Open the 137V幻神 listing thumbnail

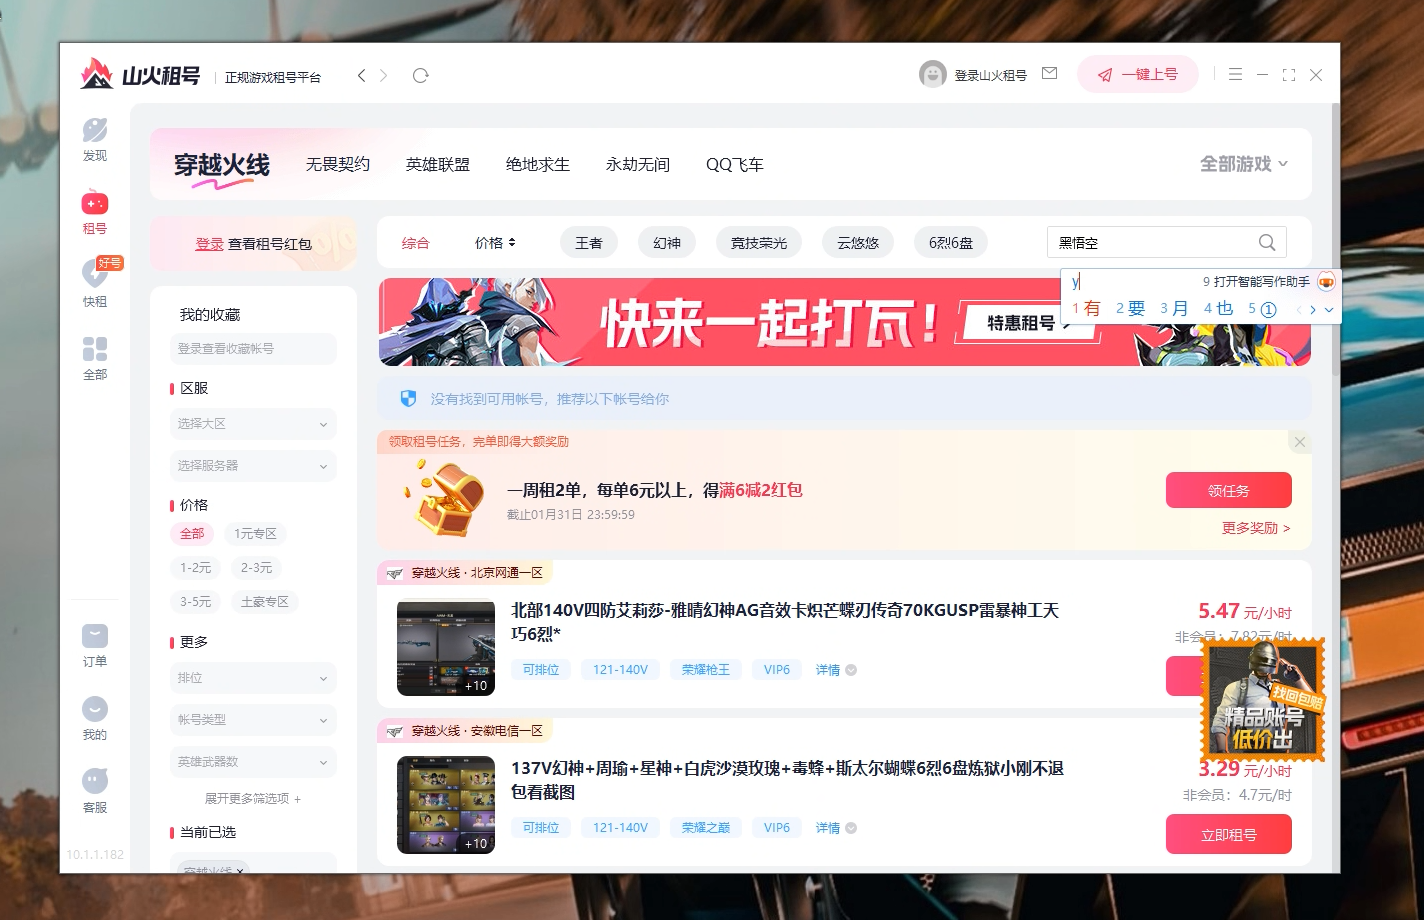click(x=446, y=805)
